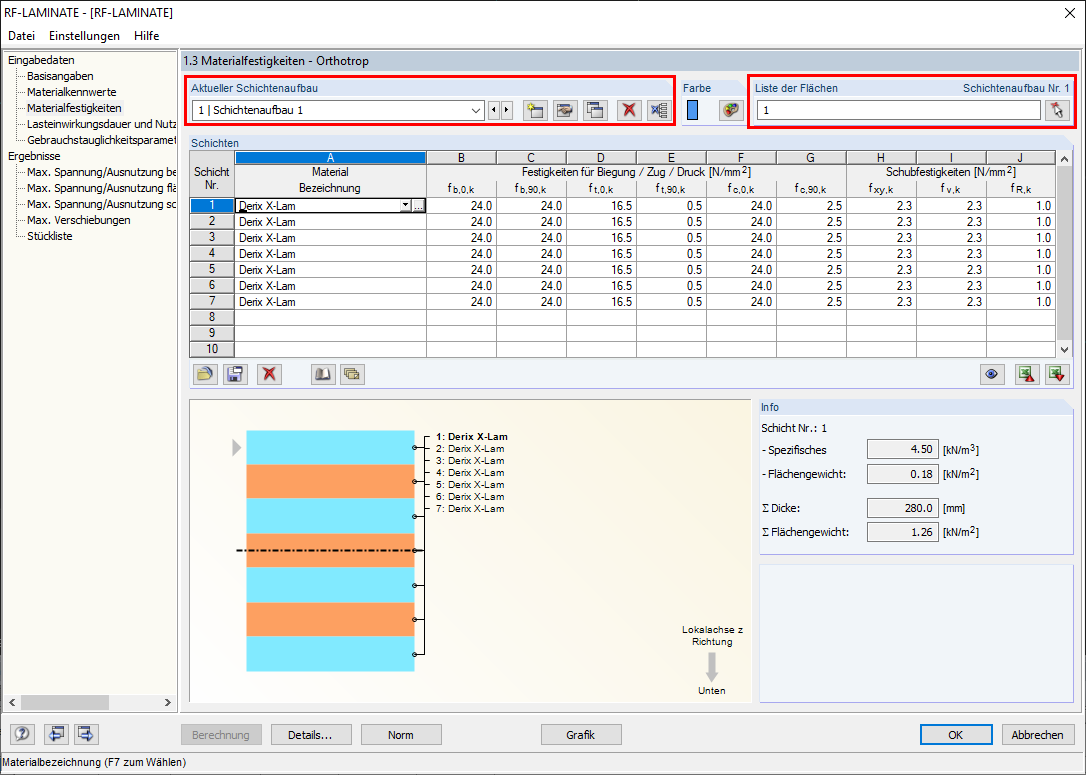This screenshot has height=775, width=1086.
Task: Select Lasteinwirkungsdauer tree entry
Action: coord(101,124)
